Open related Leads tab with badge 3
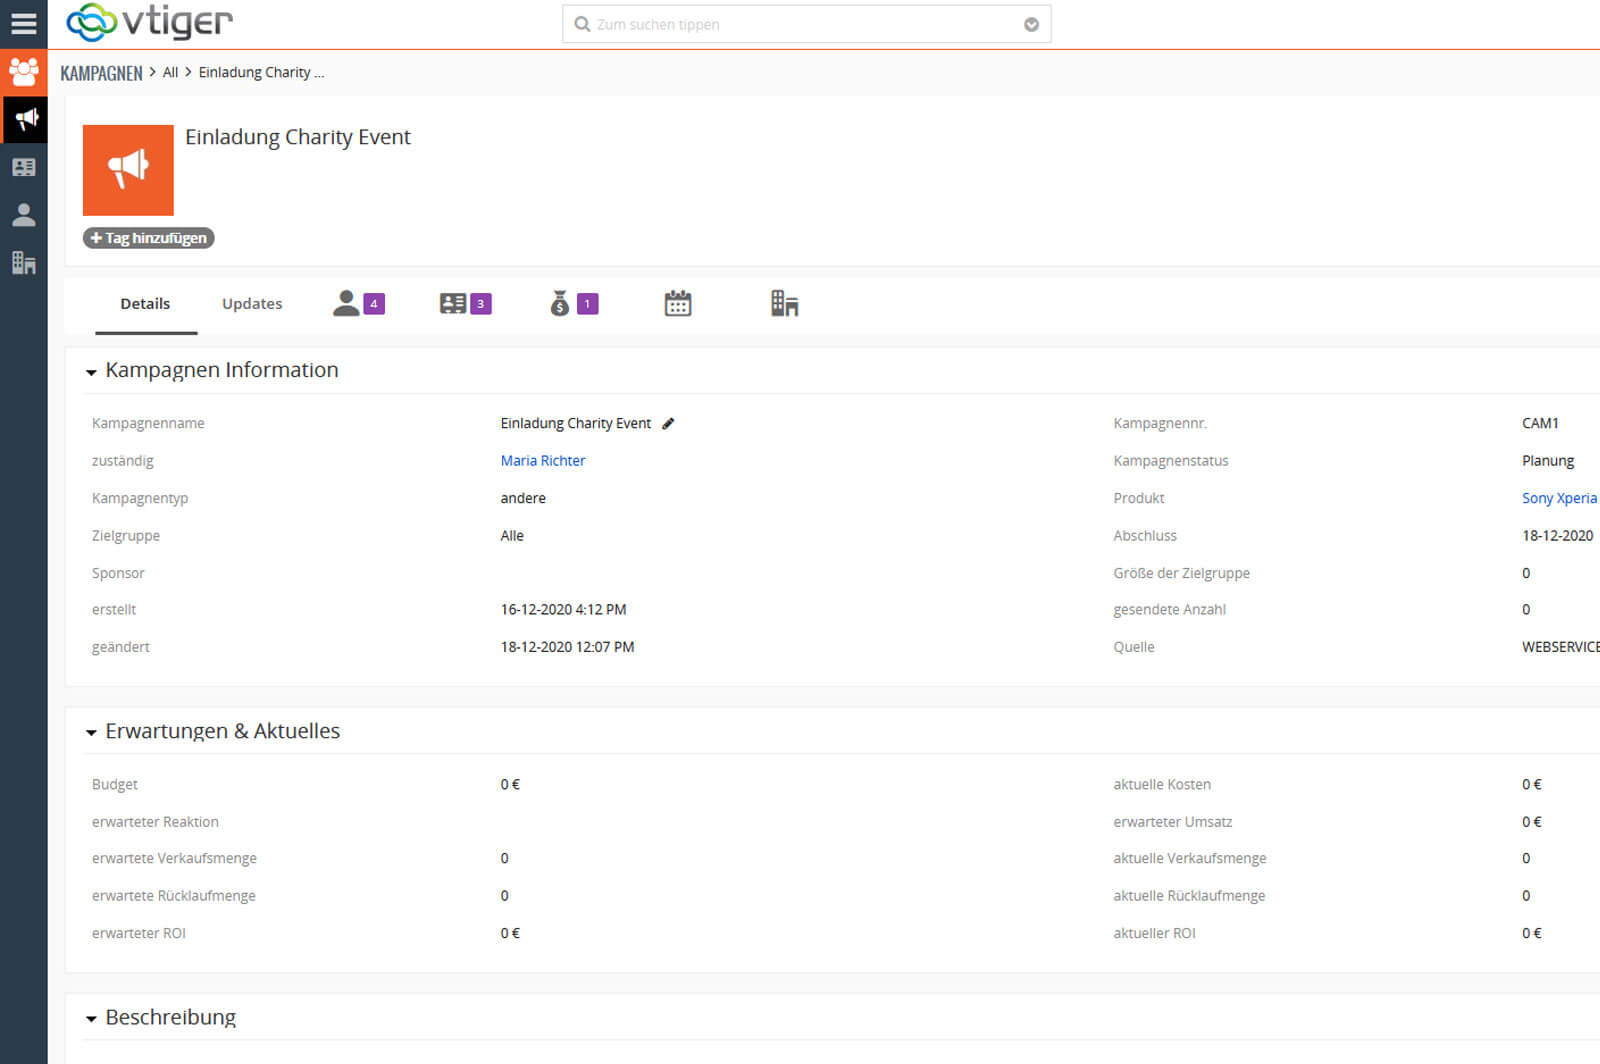The height and width of the screenshot is (1064, 1600). (x=465, y=304)
